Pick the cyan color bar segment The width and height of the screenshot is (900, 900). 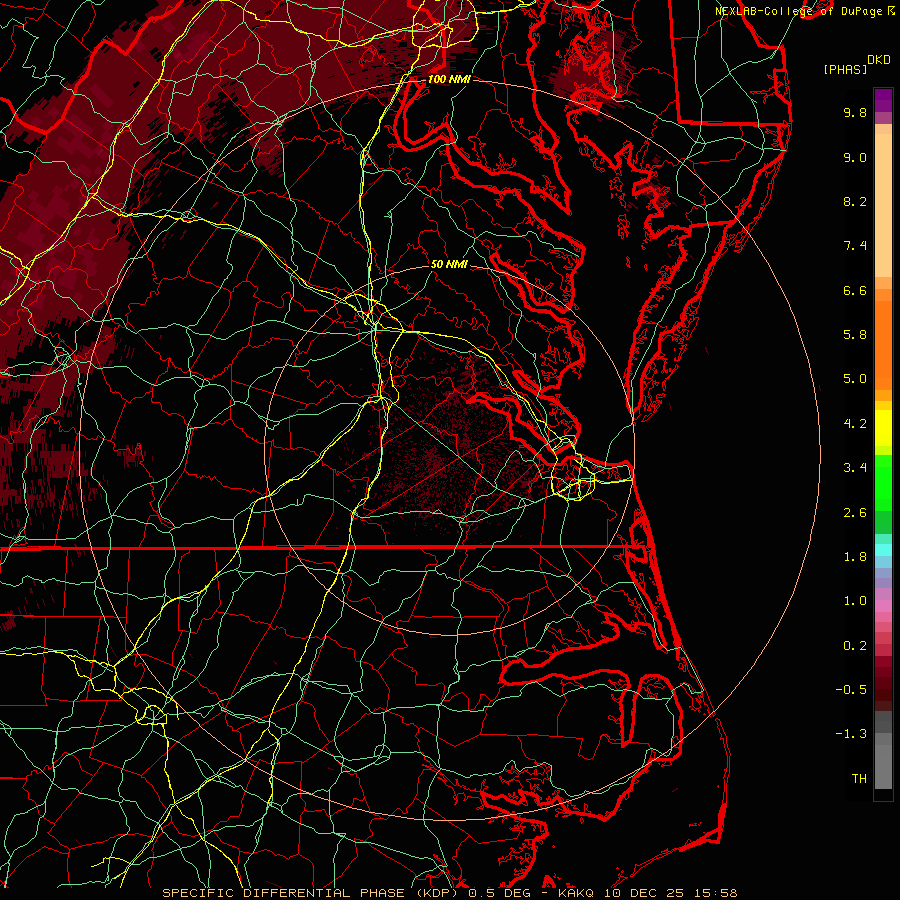click(x=883, y=550)
